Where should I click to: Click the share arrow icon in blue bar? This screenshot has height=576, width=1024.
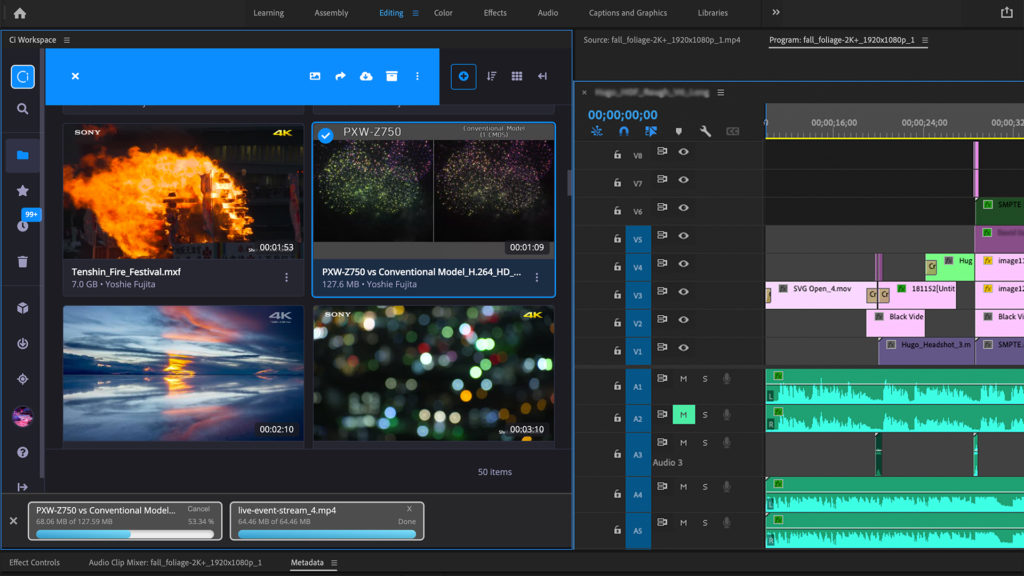tap(340, 76)
